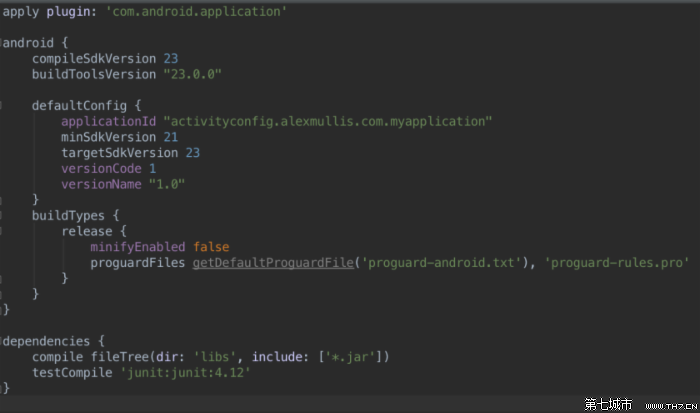Image resolution: width=700 pixels, height=413 pixels.
Task: Collapse the buildTypes block fold marker
Action: coord(1,216)
